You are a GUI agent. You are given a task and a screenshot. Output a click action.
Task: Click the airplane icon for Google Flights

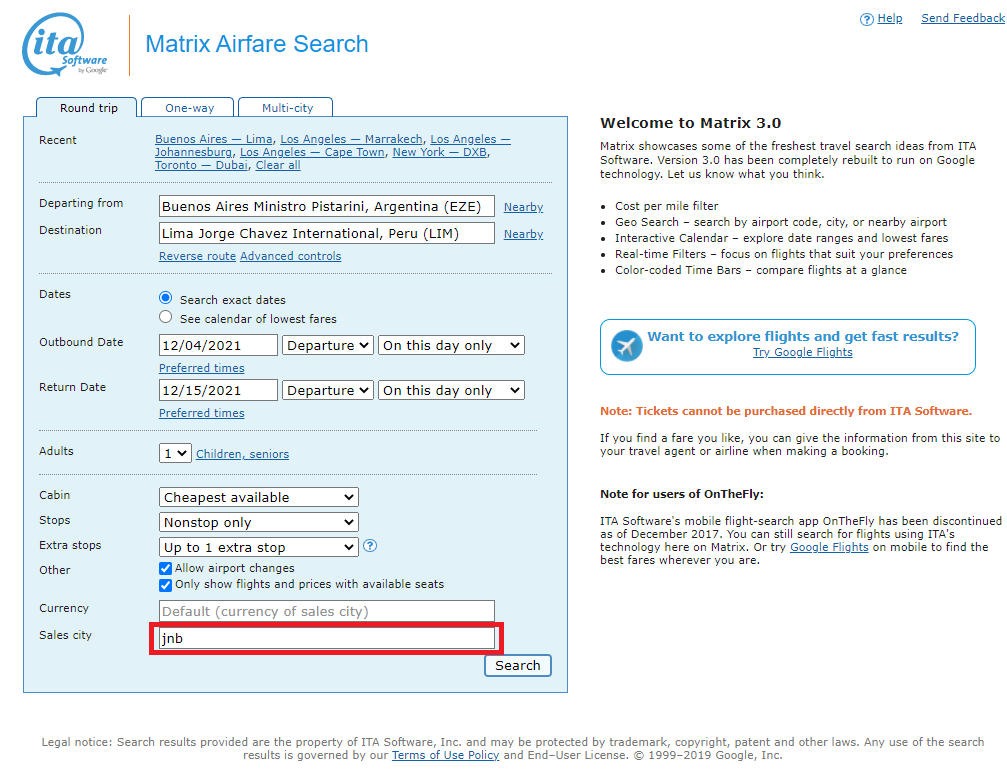pyautogui.click(x=626, y=345)
